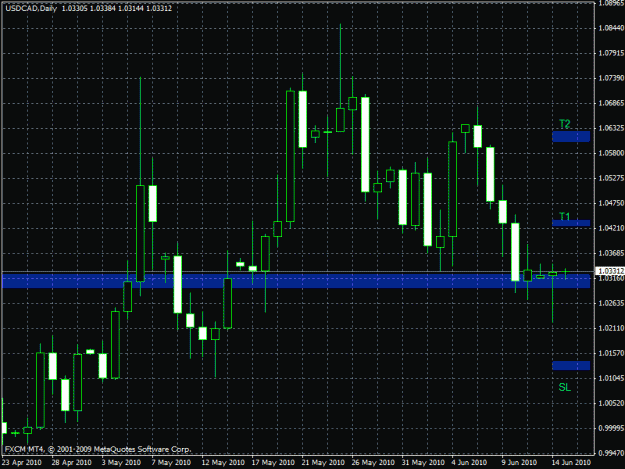Click the 3 May 2010 date label
This screenshot has width=625, height=469.
121,463
